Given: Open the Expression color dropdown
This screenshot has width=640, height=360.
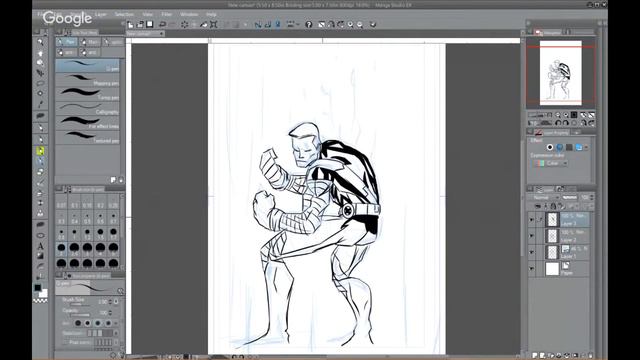Looking at the screenshot, I should pyautogui.click(x=550, y=163).
